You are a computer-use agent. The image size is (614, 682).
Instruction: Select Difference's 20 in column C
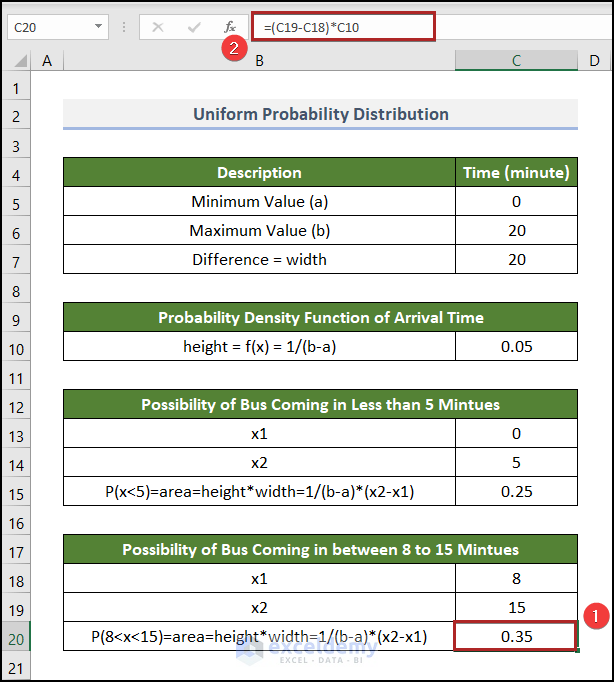(516, 260)
